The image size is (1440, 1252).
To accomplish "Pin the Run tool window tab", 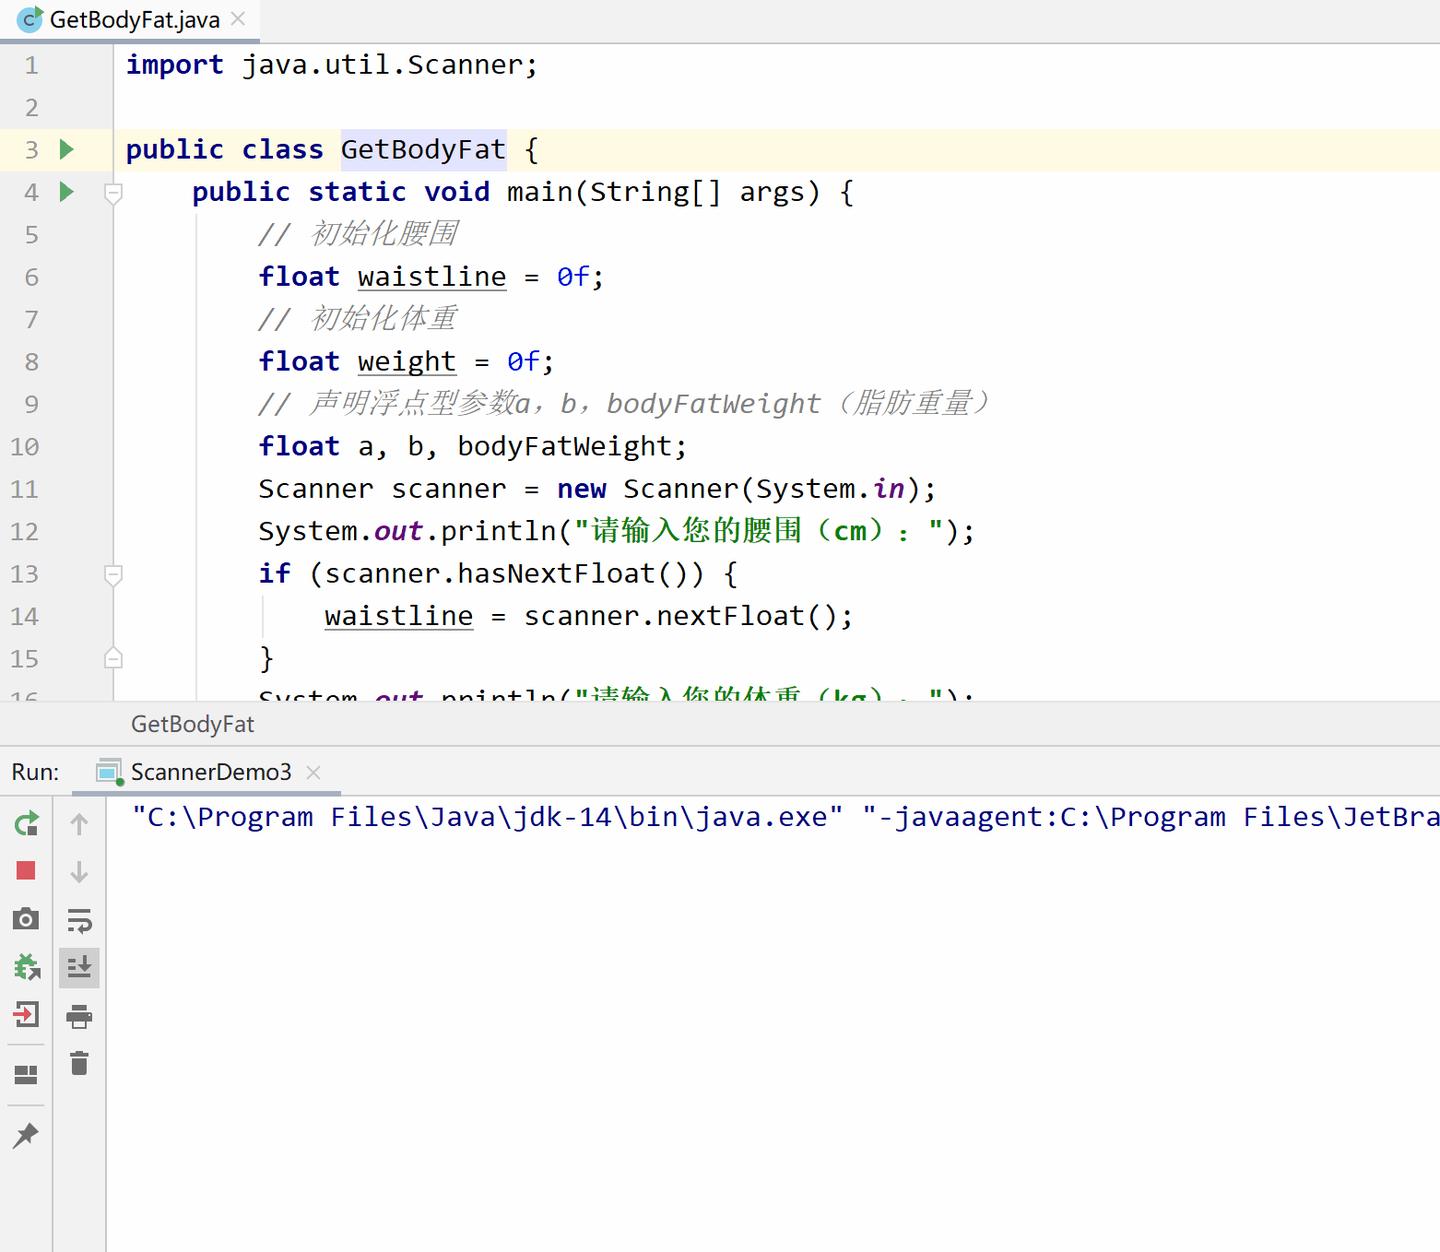I will tap(27, 1135).
